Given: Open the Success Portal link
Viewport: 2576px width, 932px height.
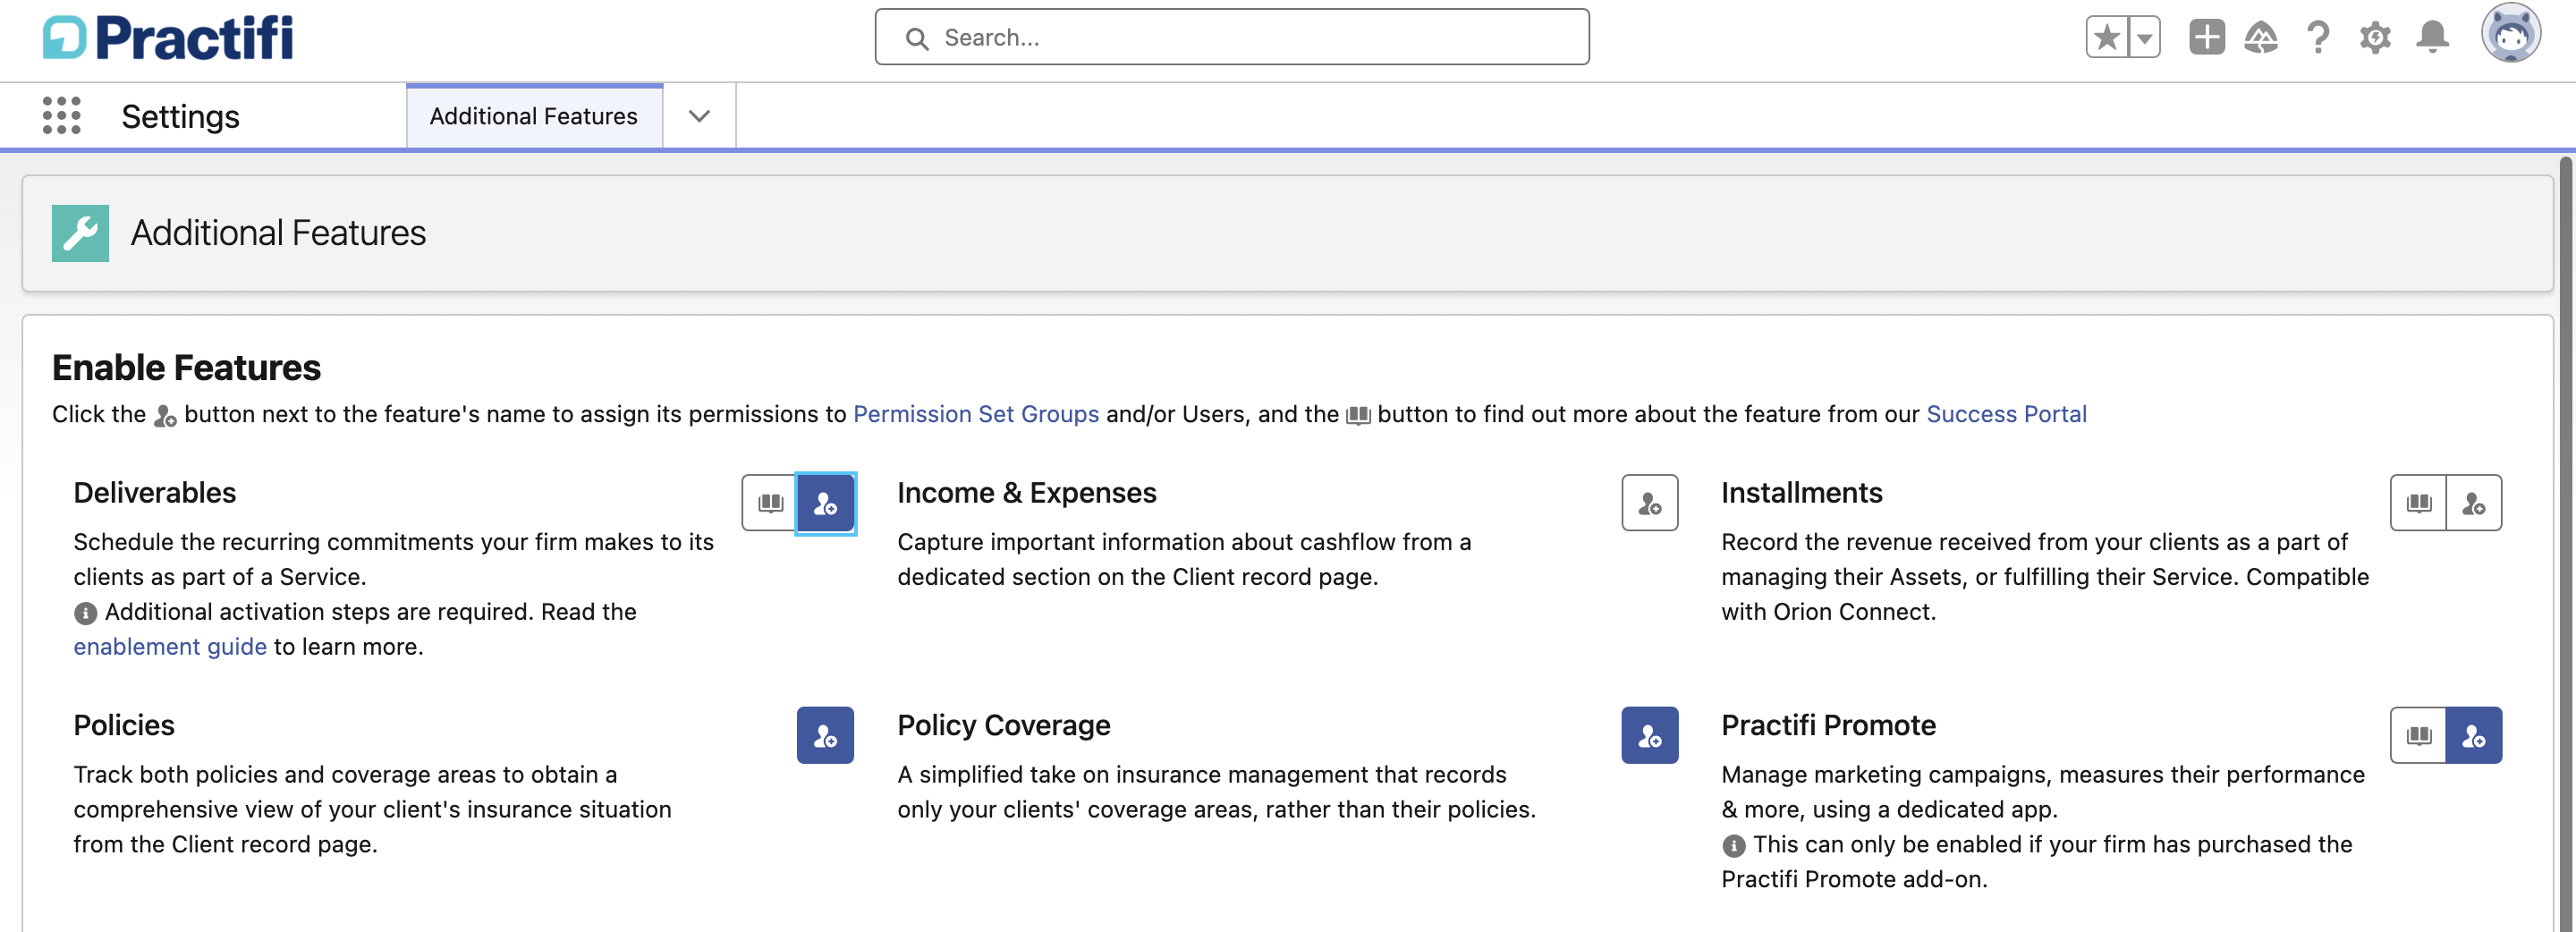Looking at the screenshot, I should point(2005,414).
